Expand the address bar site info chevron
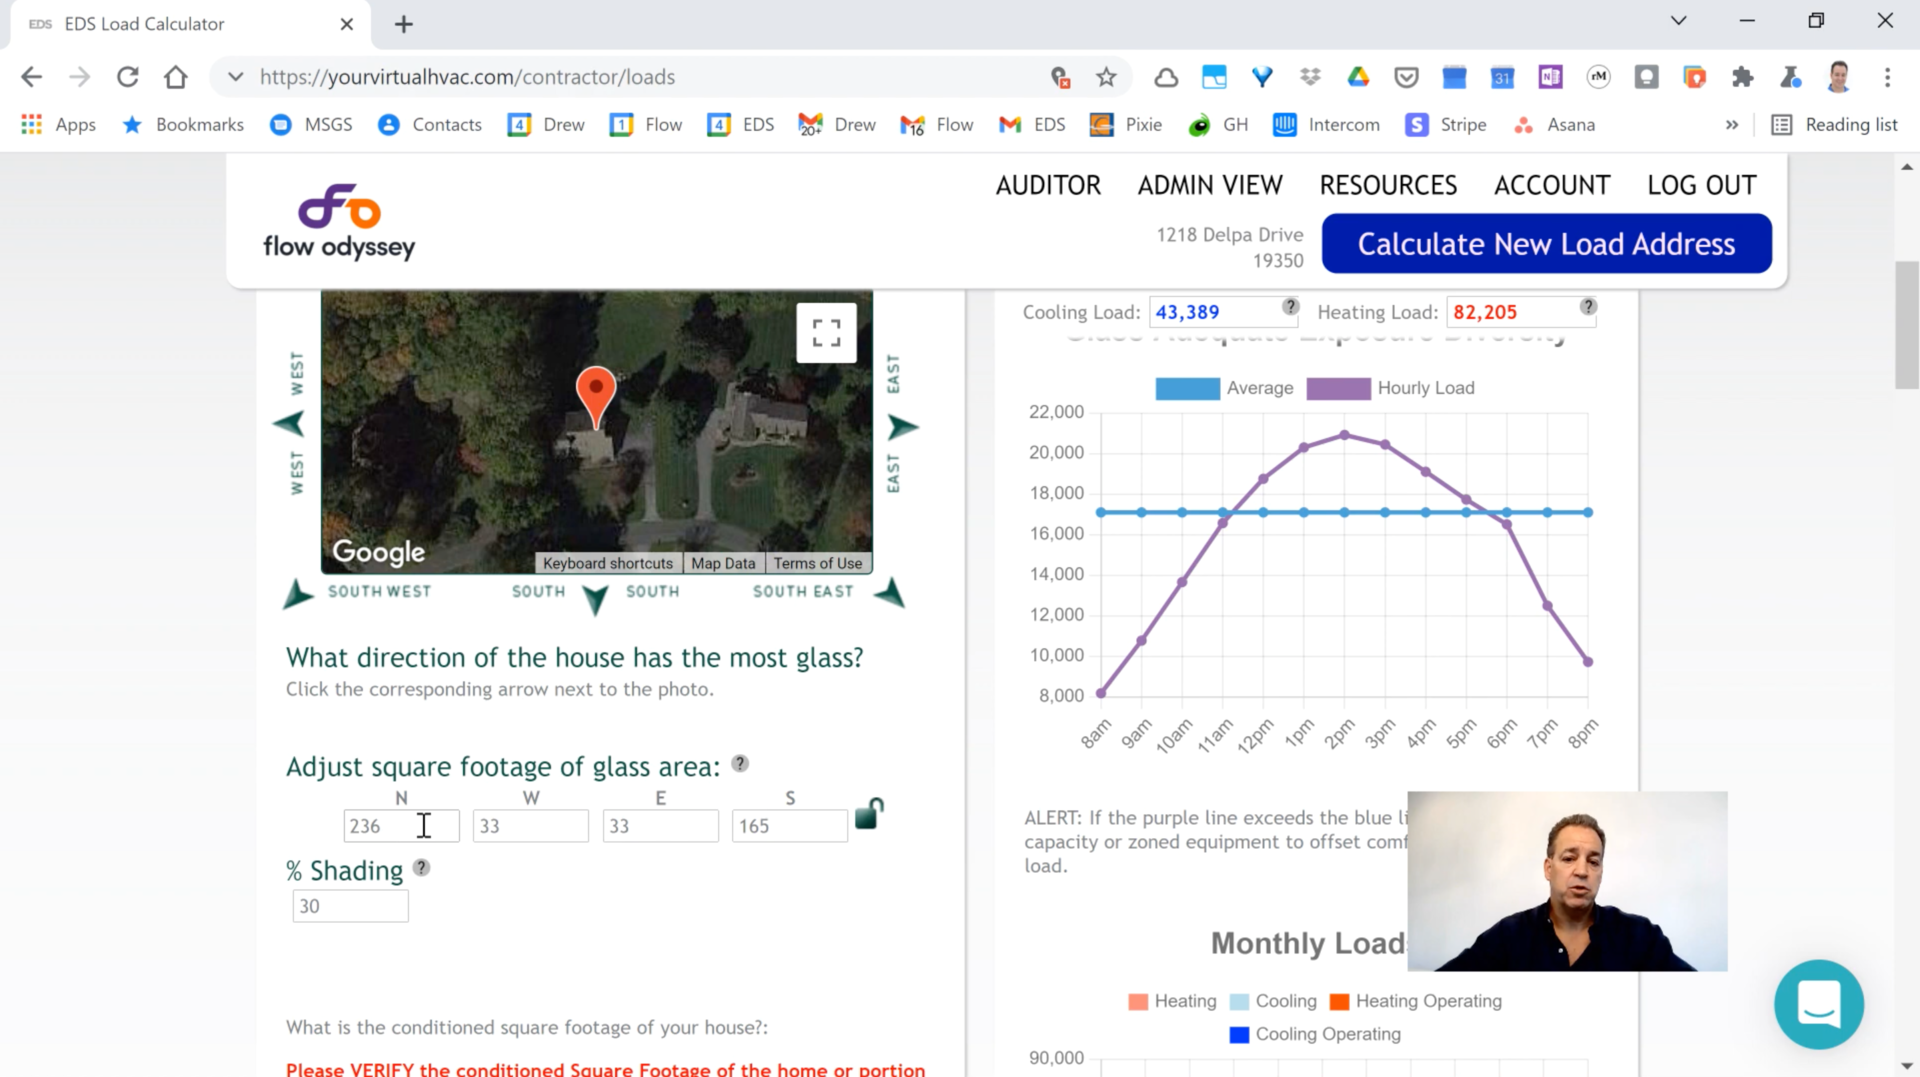The height and width of the screenshot is (1077, 1920). pos(235,77)
